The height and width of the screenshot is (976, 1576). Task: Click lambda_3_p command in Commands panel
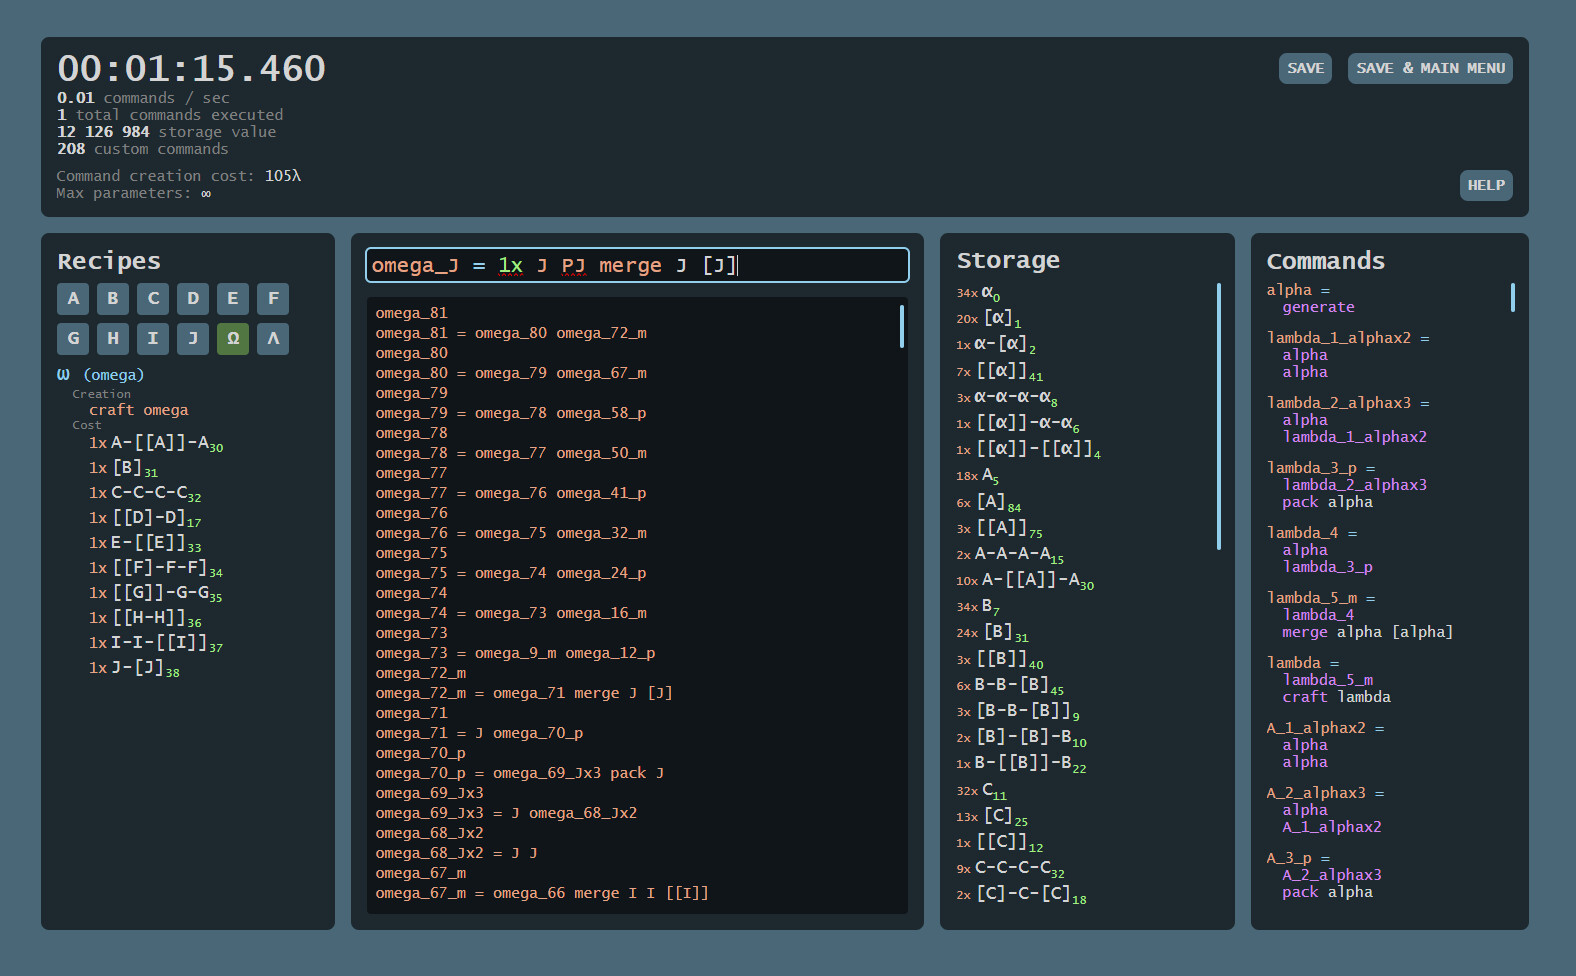click(x=1311, y=468)
